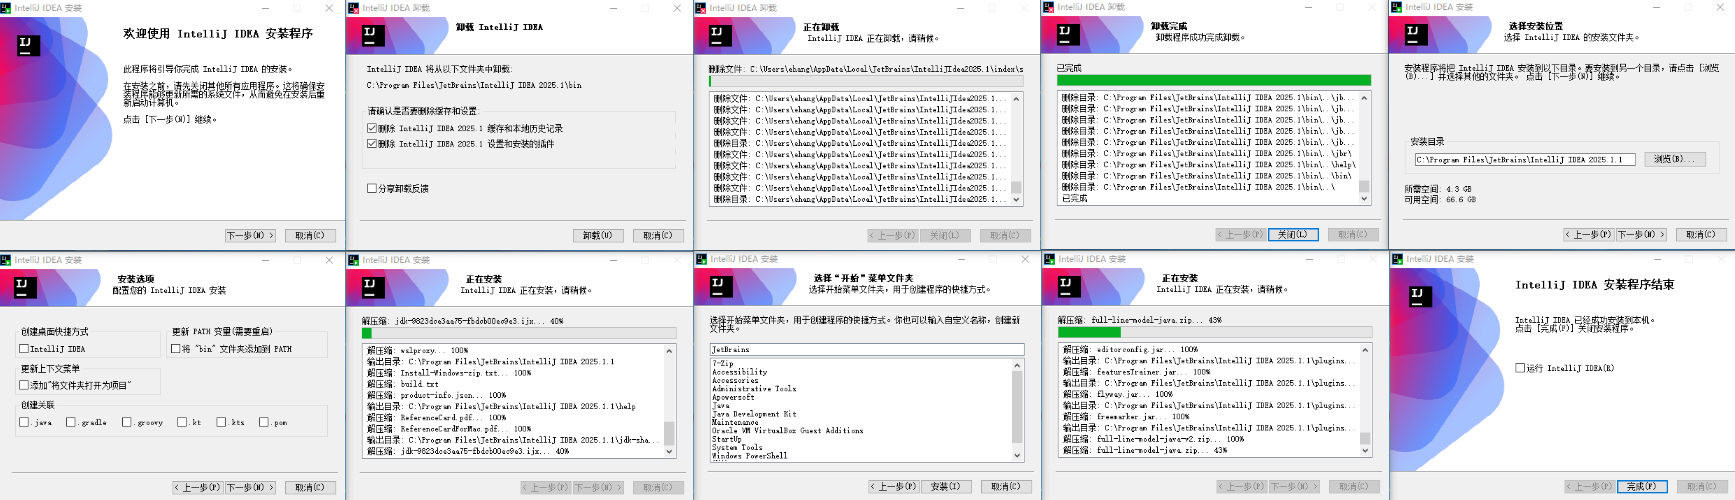Click scroll-down arrow of the start menu folder list
The width and height of the screenshot is (1735, 500).
coord(1018,455)
